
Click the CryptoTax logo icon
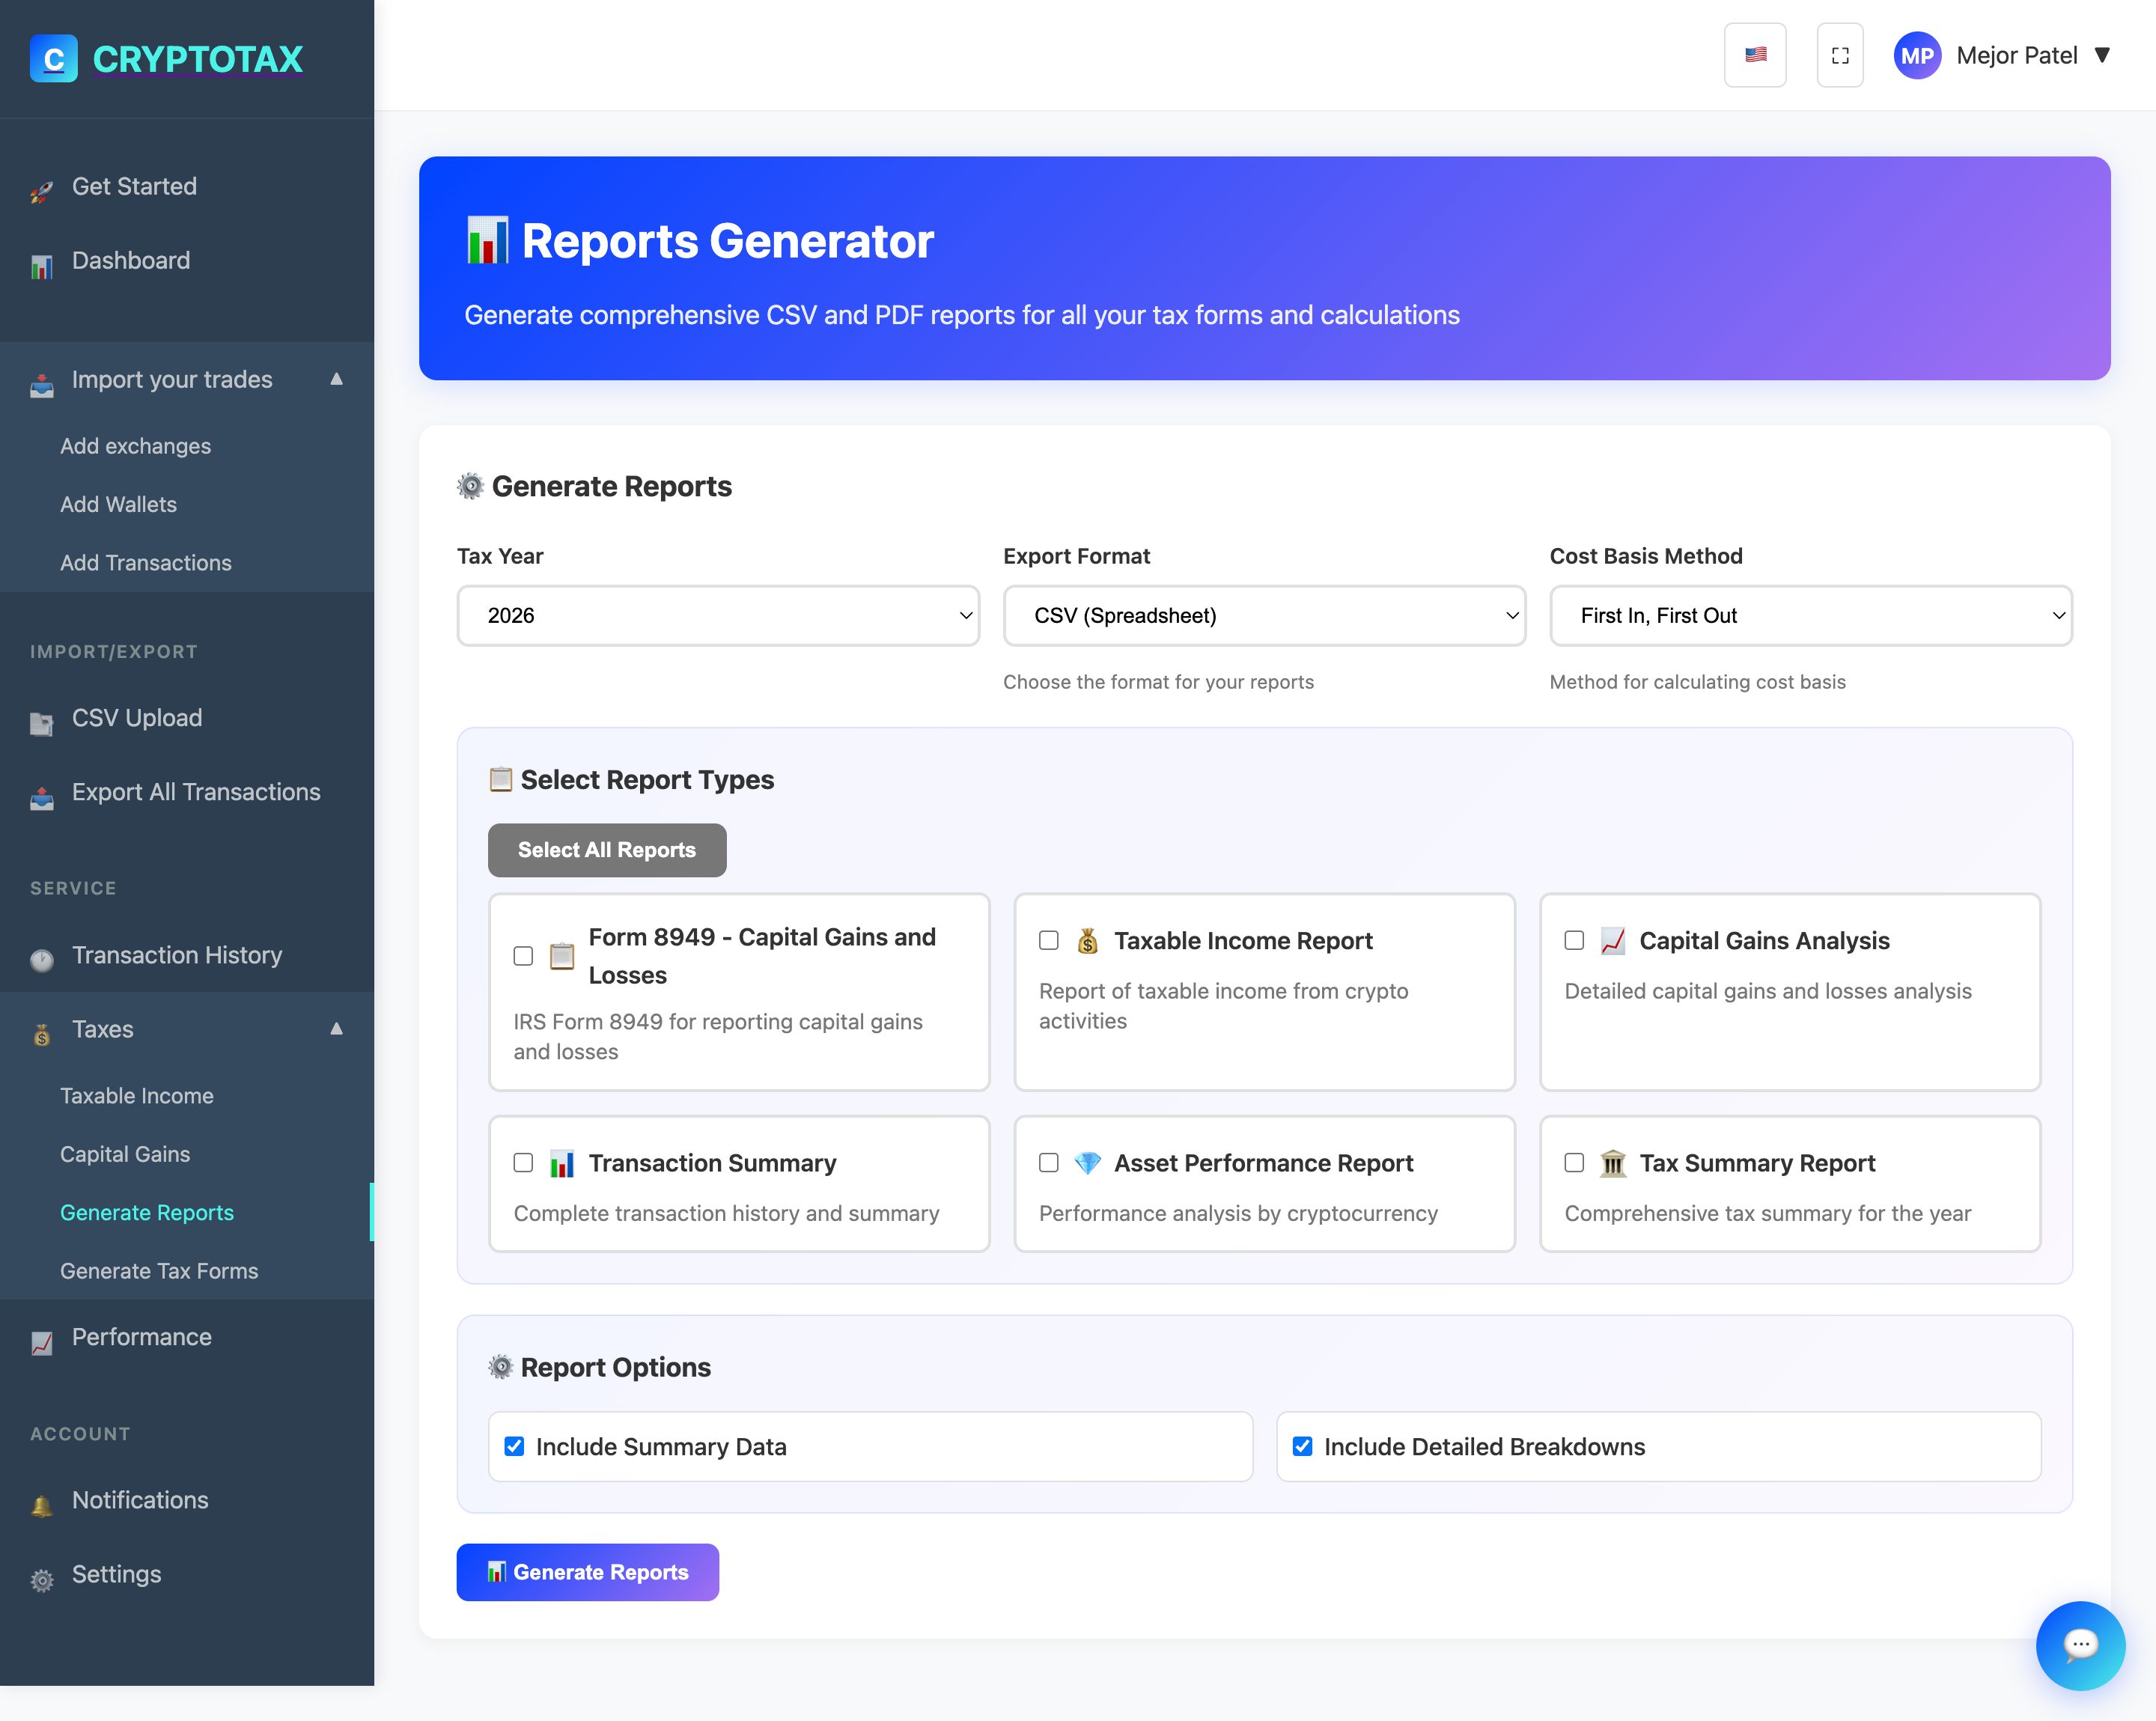[53, 58]
